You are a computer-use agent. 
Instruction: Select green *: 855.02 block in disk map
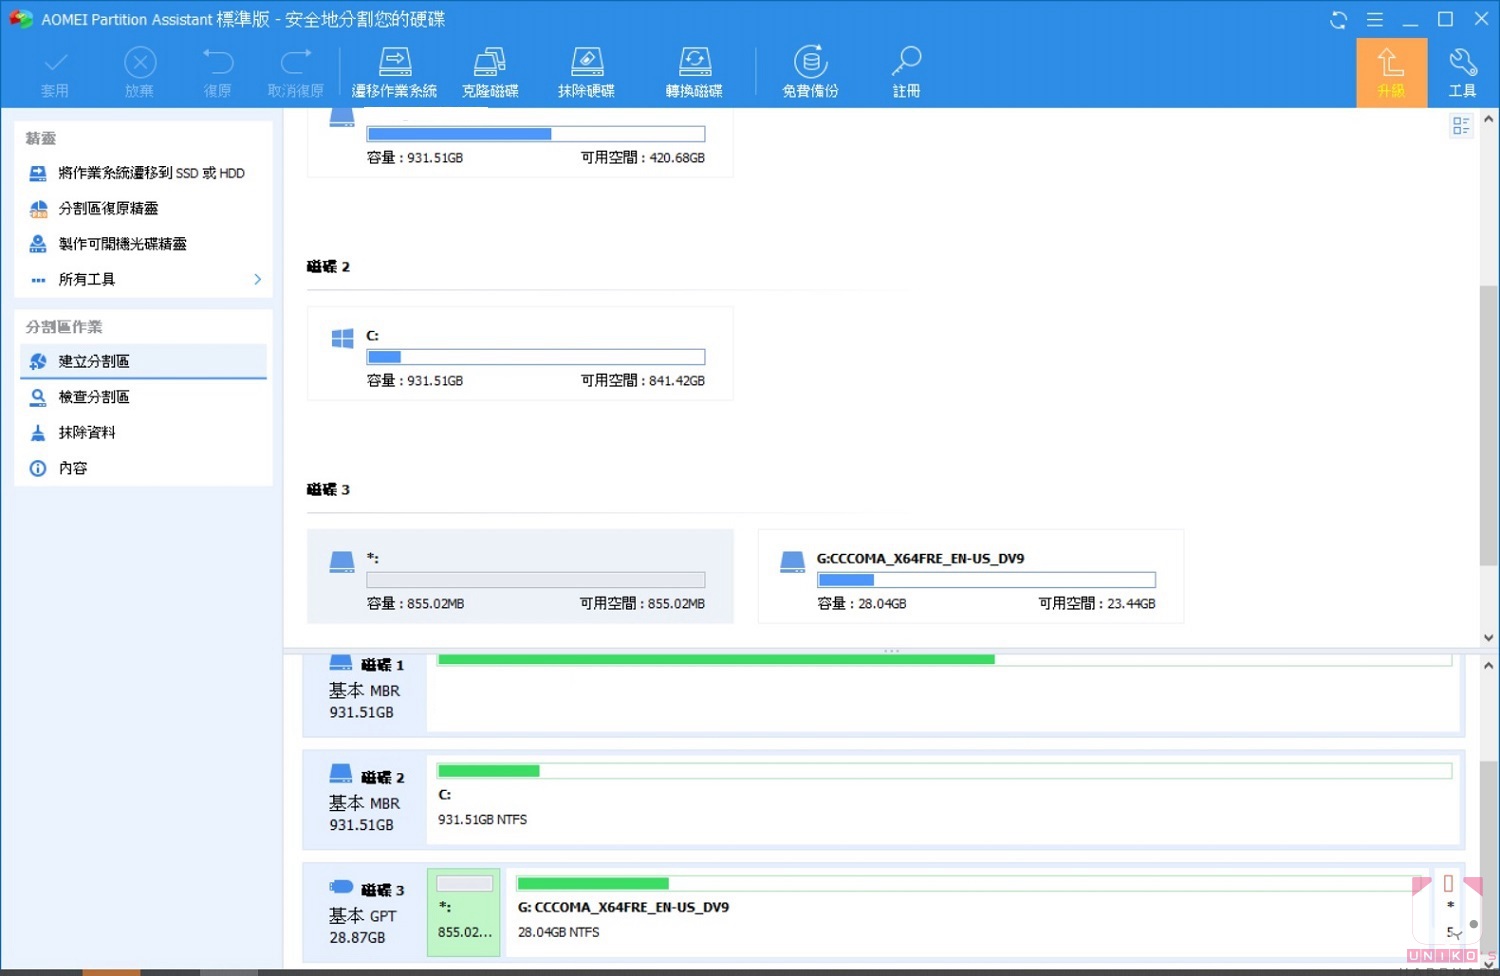(x=464, y=913)
